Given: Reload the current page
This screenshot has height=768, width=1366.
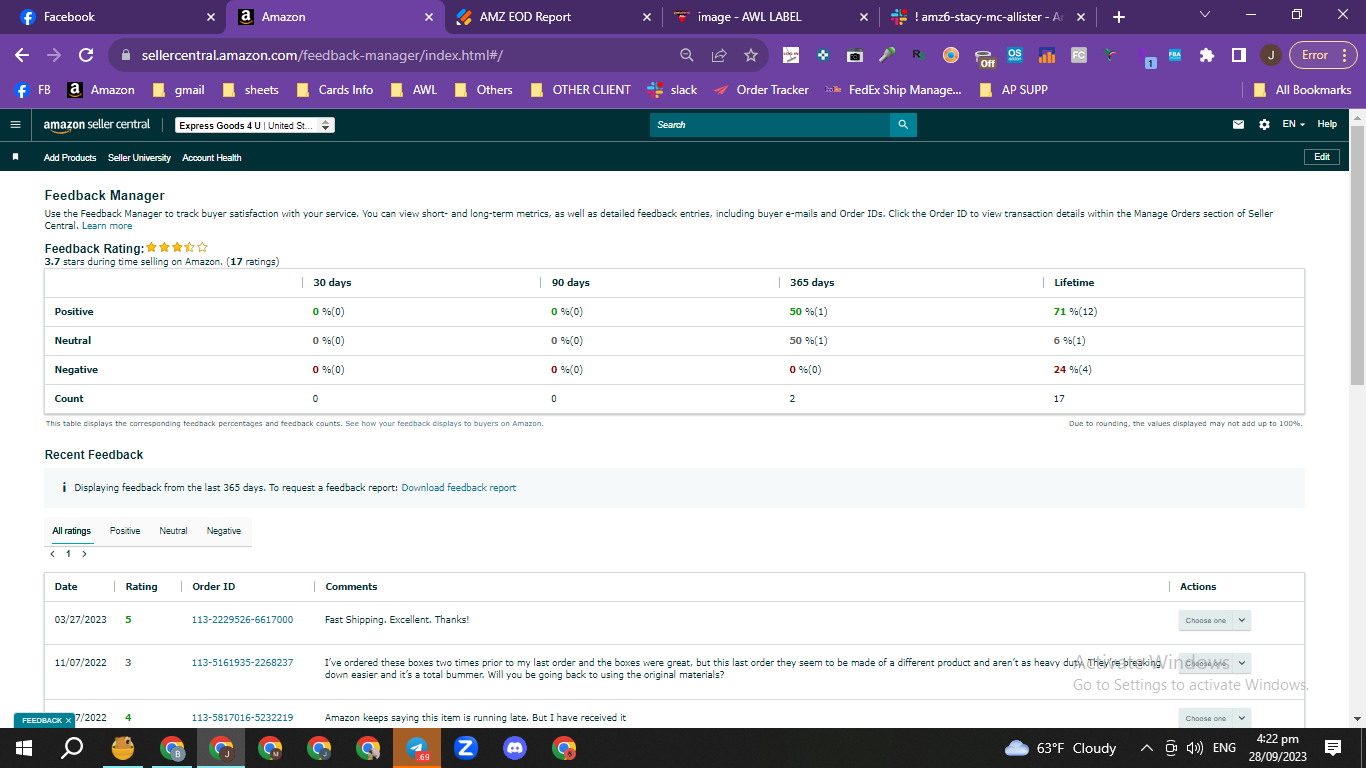Looking at the screenshot, I should [86, 55].
